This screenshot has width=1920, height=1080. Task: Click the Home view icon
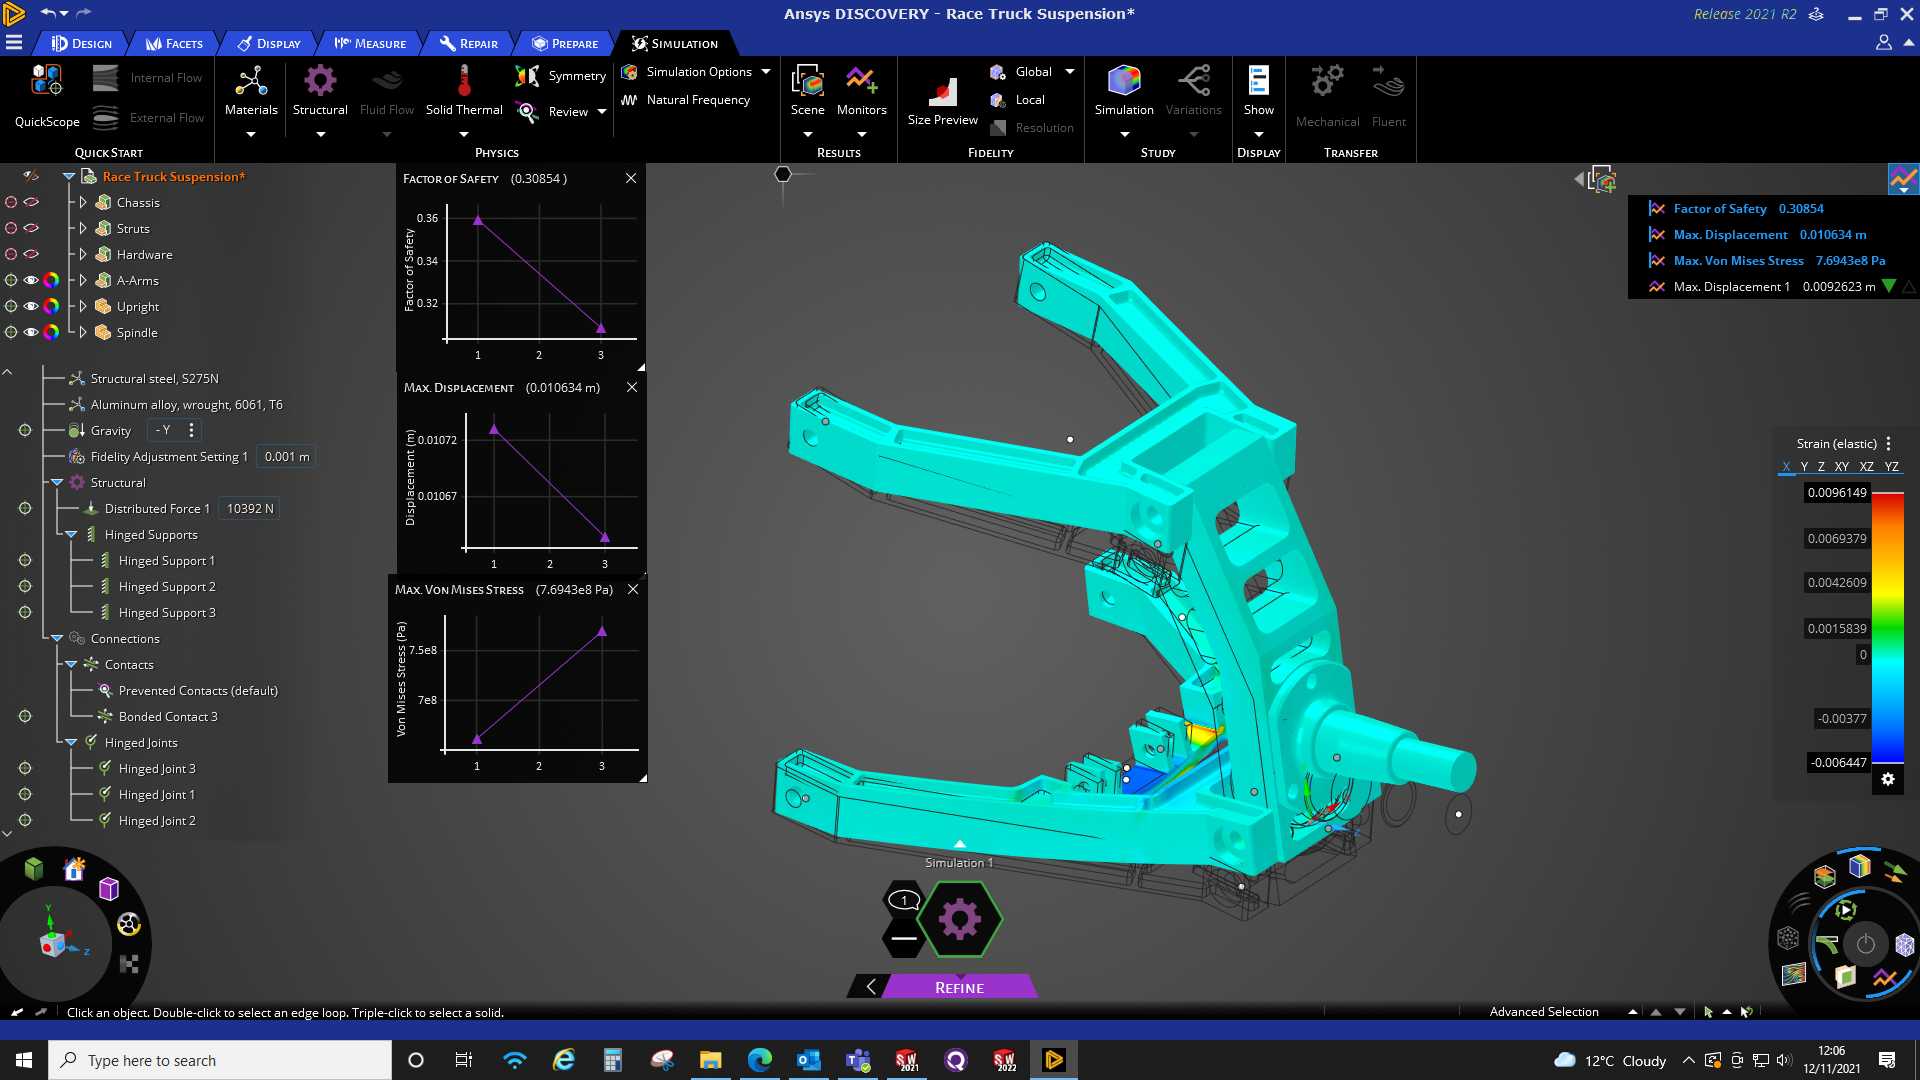[x=74, y=869]
